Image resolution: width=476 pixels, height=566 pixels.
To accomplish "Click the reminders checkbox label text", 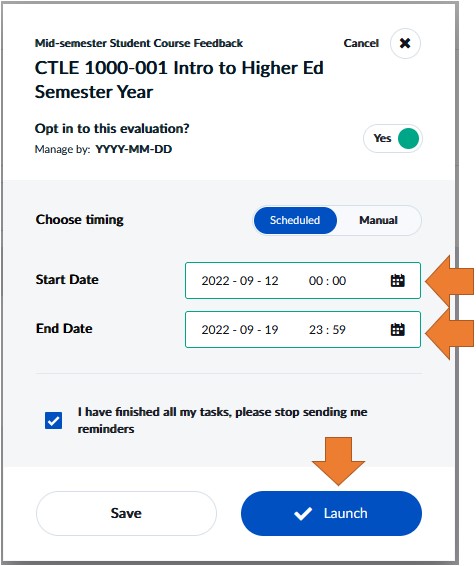I will (x=222, y=420).
